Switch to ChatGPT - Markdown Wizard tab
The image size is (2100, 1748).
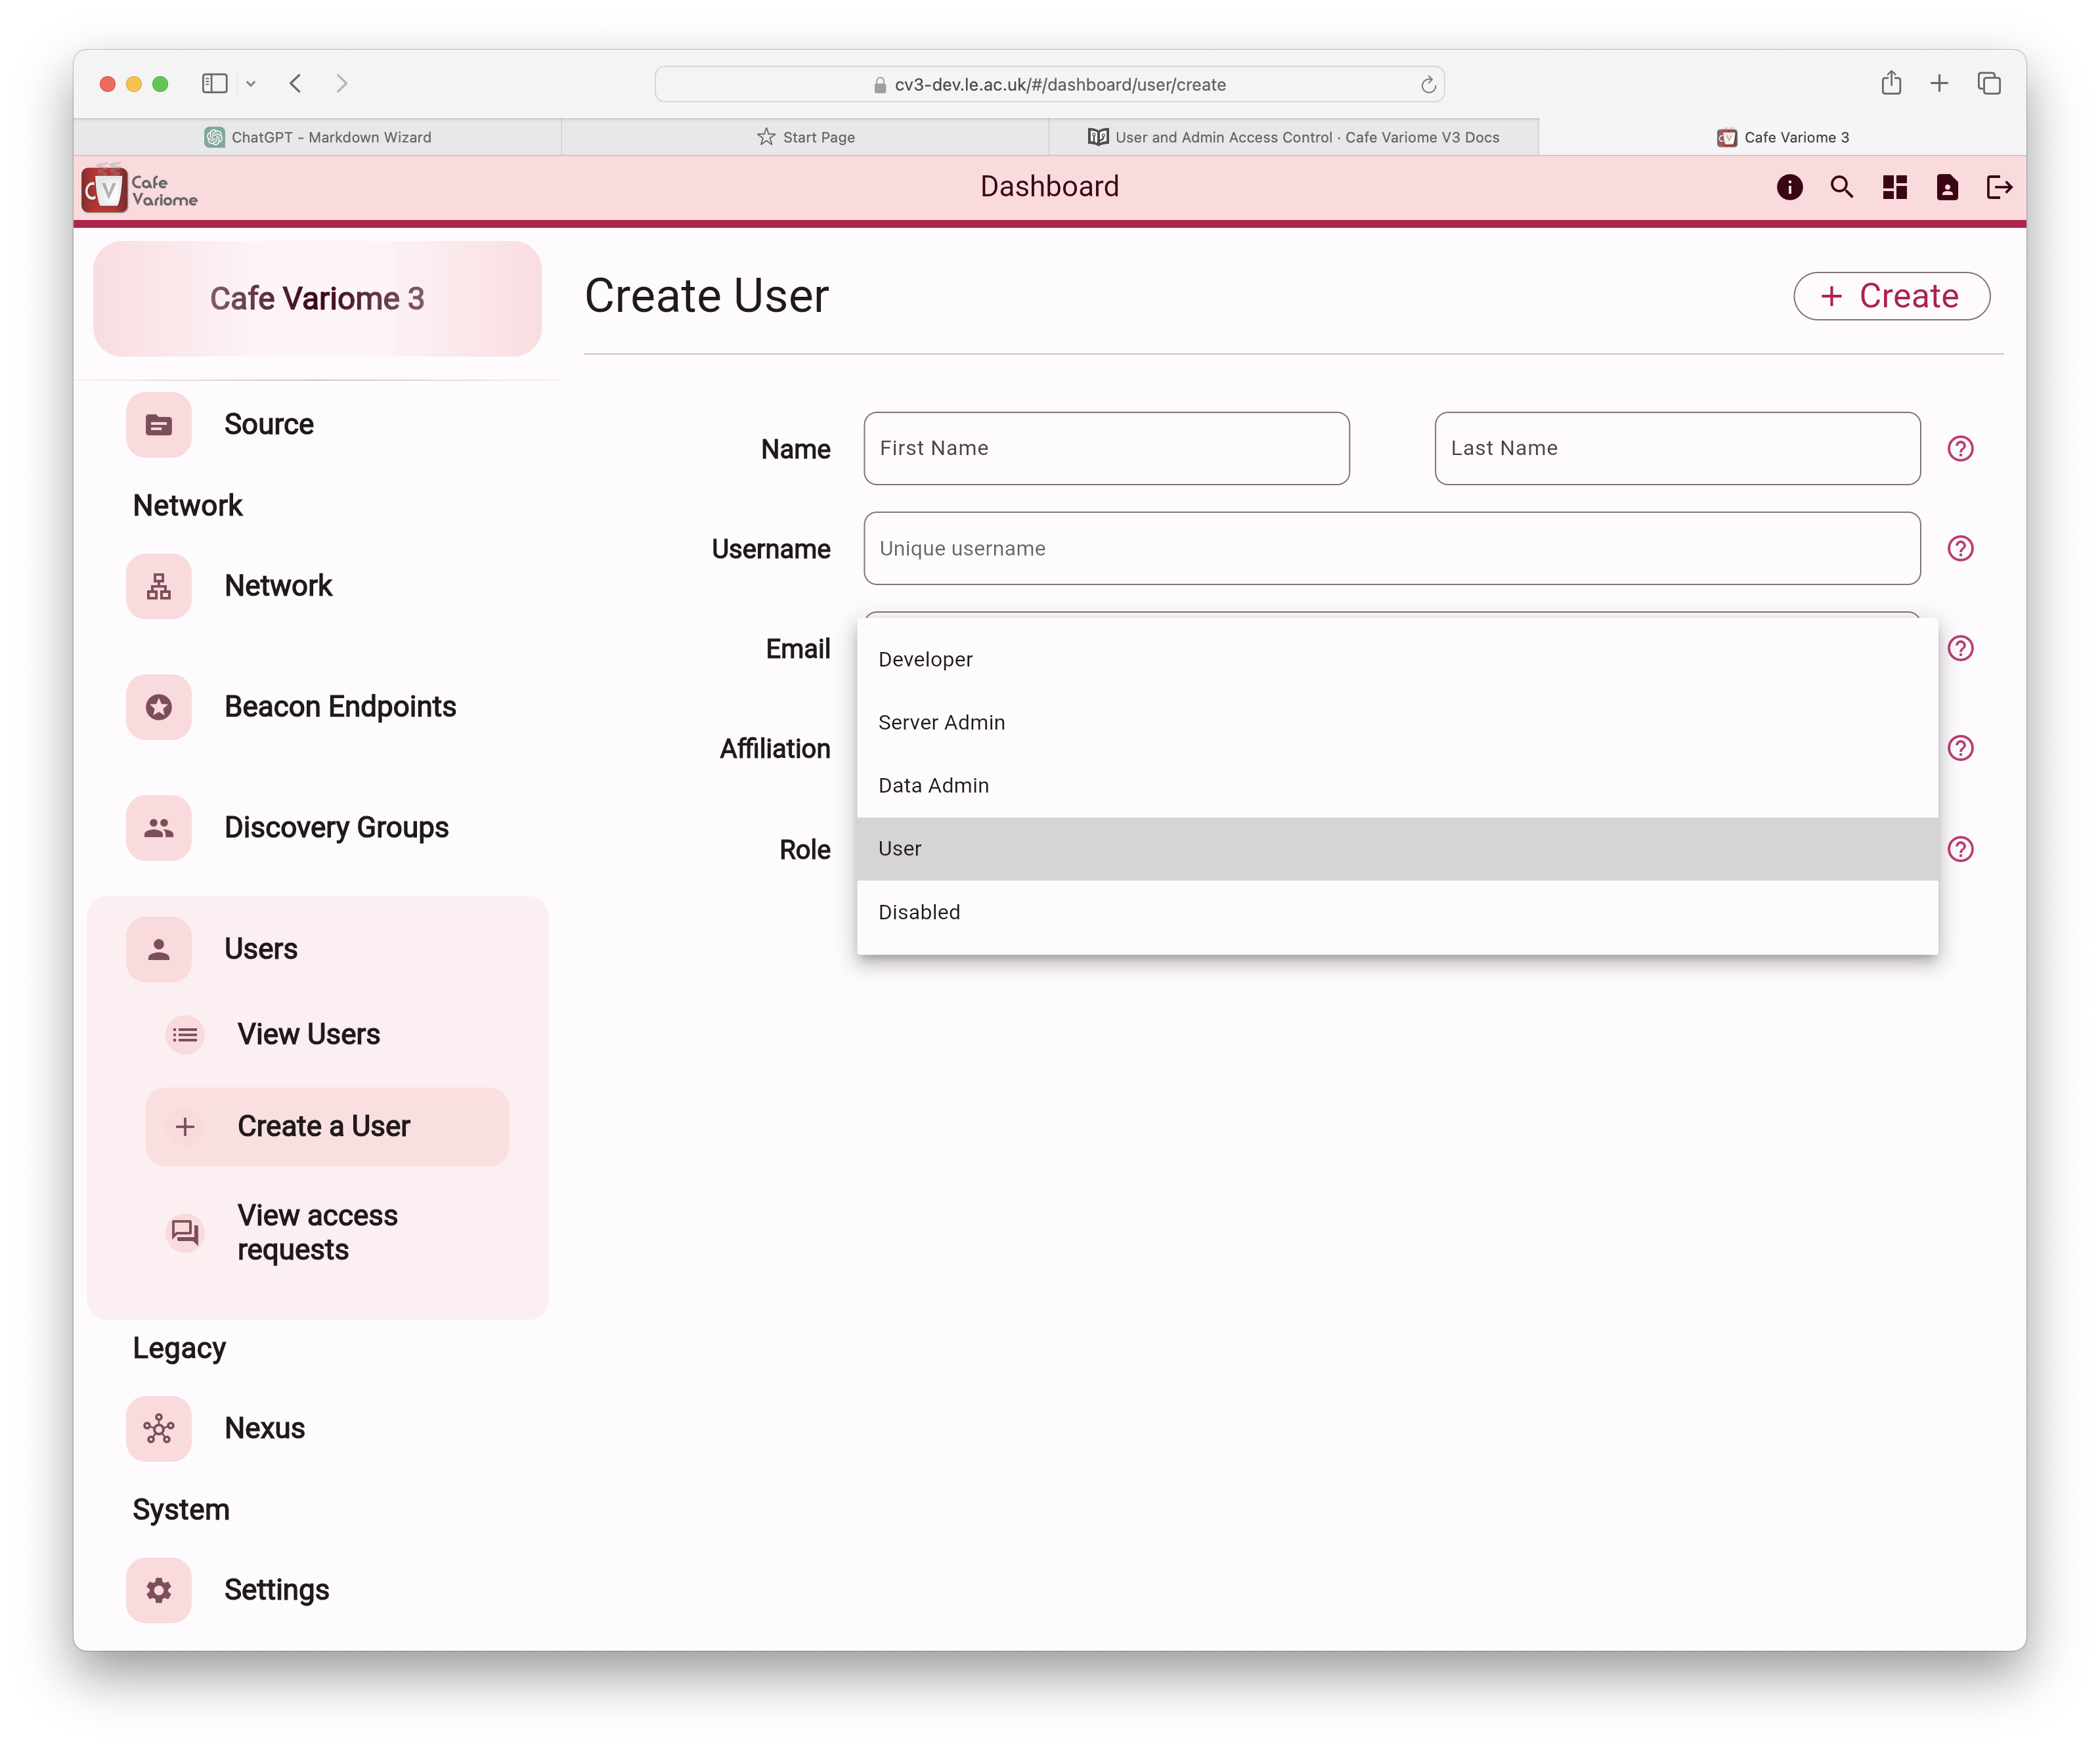click(x=317, y=138)
